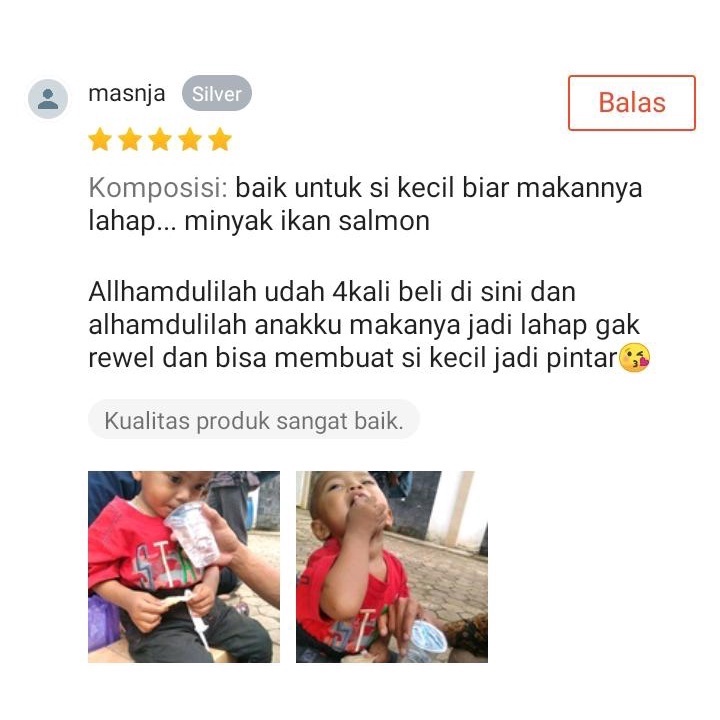Viewport: 720px width, 720px height.
Task: Open the photo of child looking upward
Action: pos(392,567)
